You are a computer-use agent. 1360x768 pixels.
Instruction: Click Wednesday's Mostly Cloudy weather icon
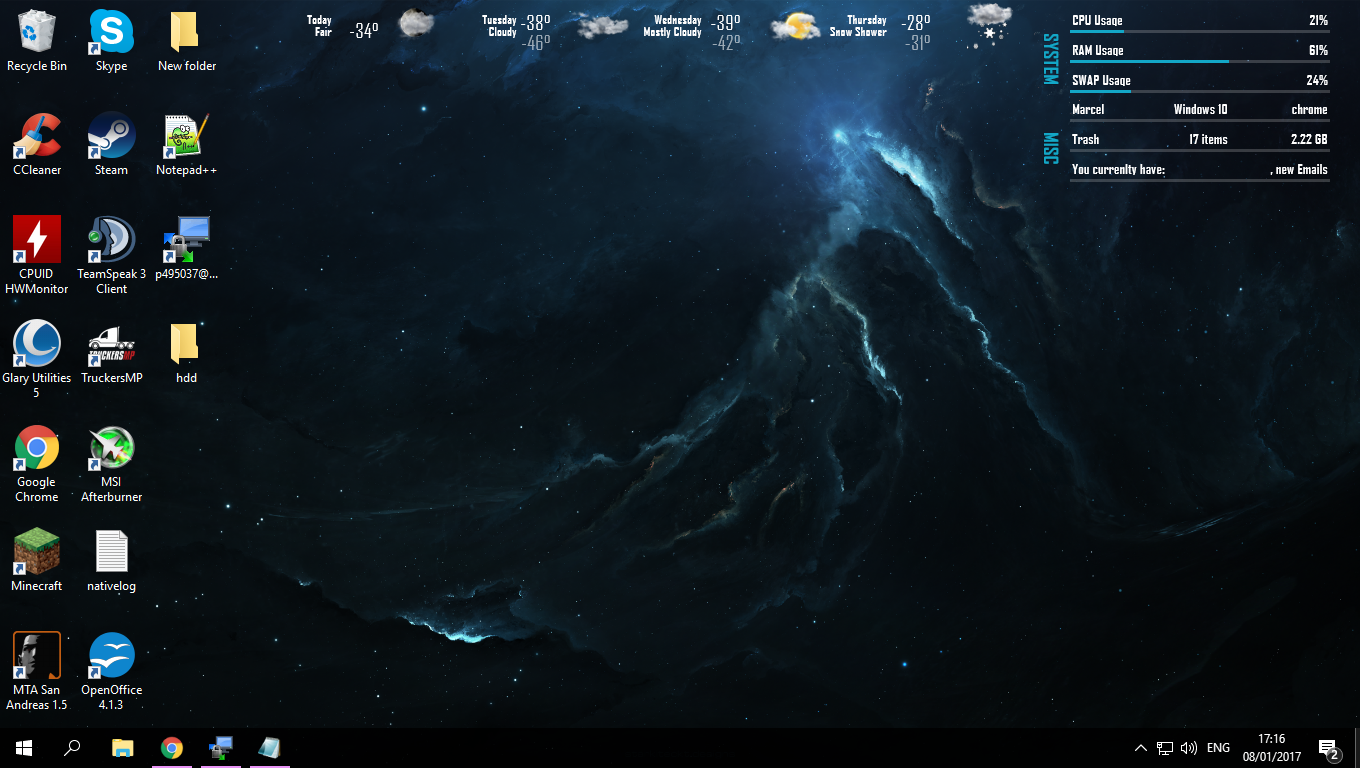796,26
